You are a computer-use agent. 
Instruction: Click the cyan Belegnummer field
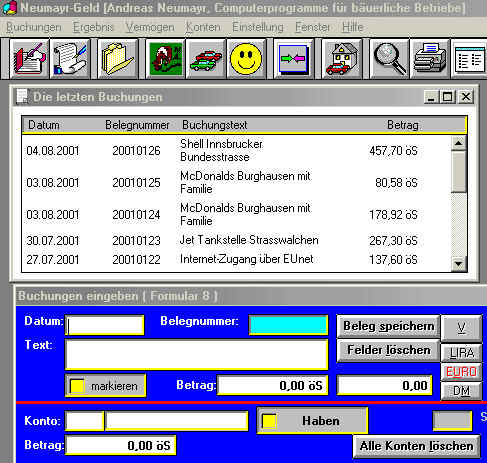click(288, 325)
